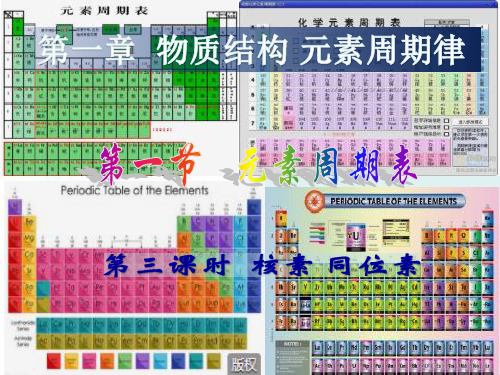Click the Ca cell in the colorful table
Image resolution: width=500 pixels, height=375 pixels.
point(29,255)
